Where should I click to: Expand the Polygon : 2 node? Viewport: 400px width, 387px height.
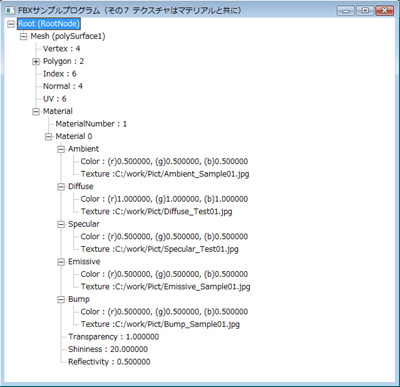36,62
